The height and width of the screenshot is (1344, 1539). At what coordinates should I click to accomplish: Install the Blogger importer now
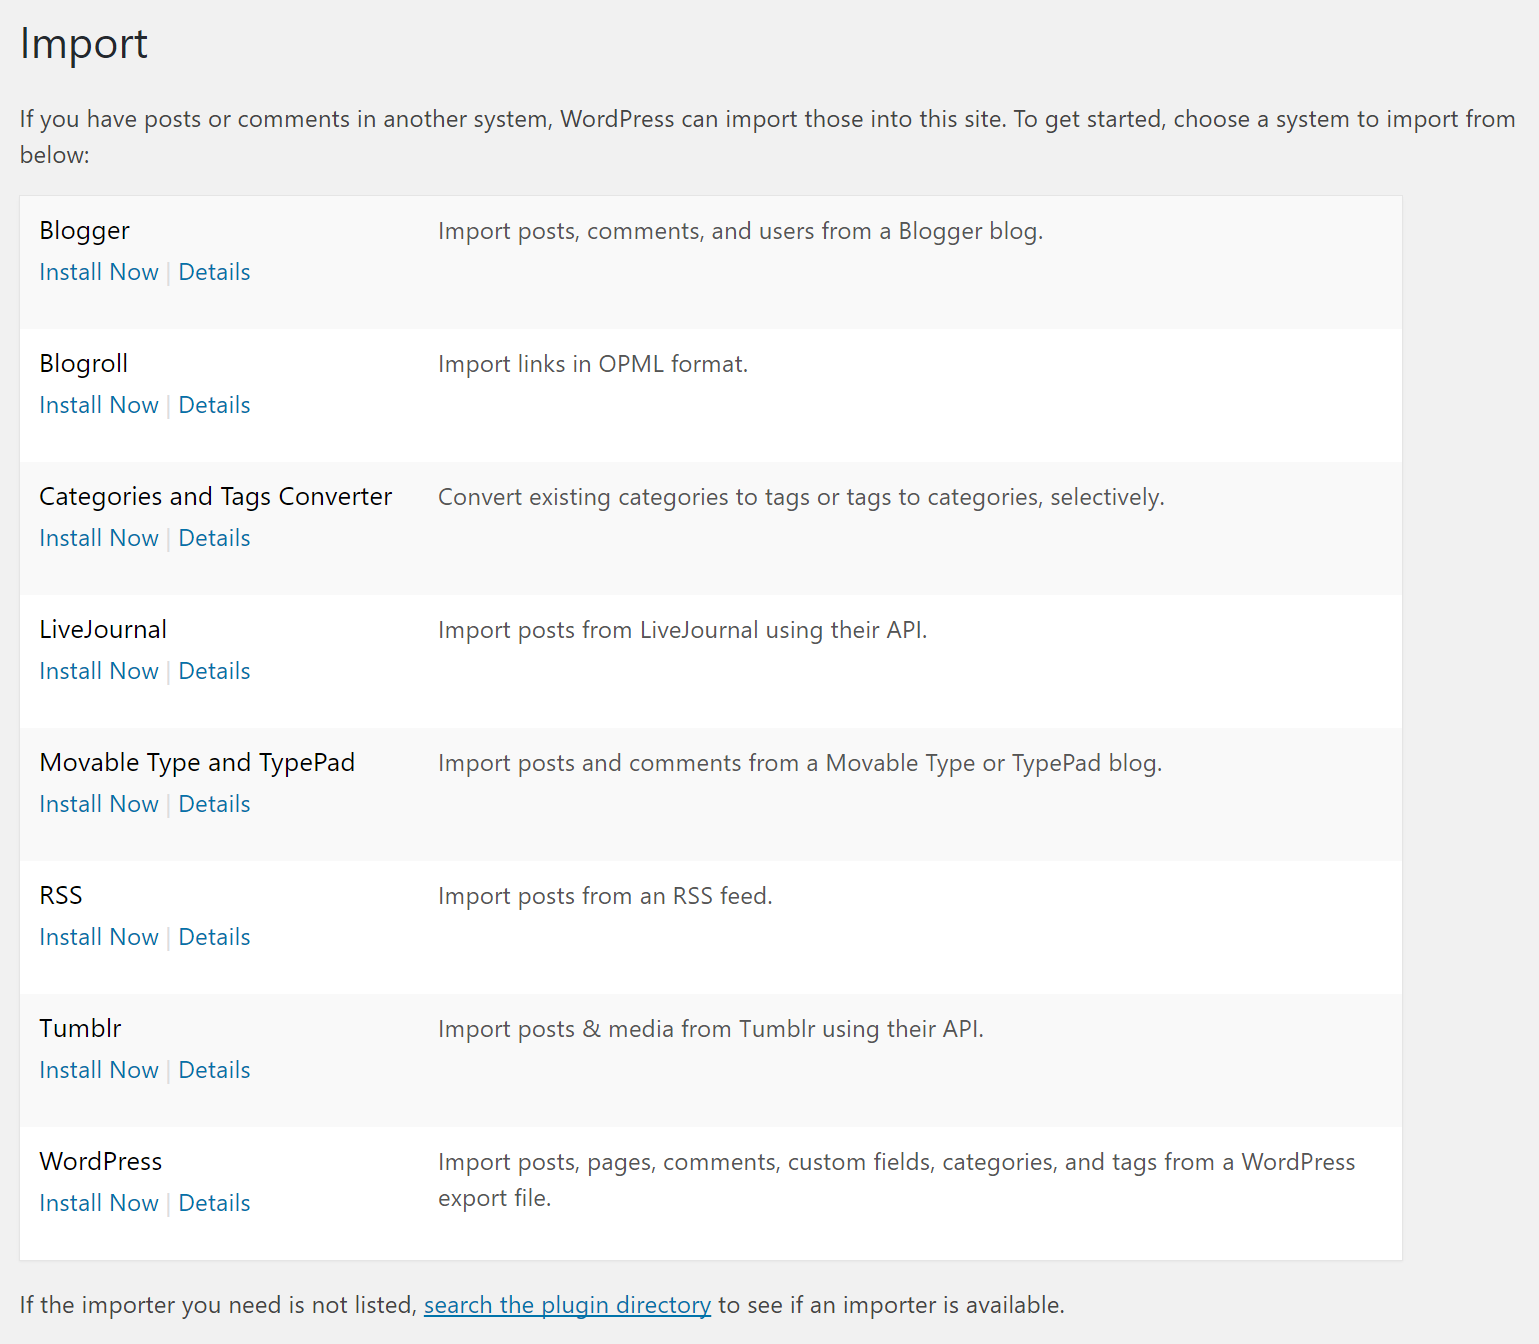[99, 272]
